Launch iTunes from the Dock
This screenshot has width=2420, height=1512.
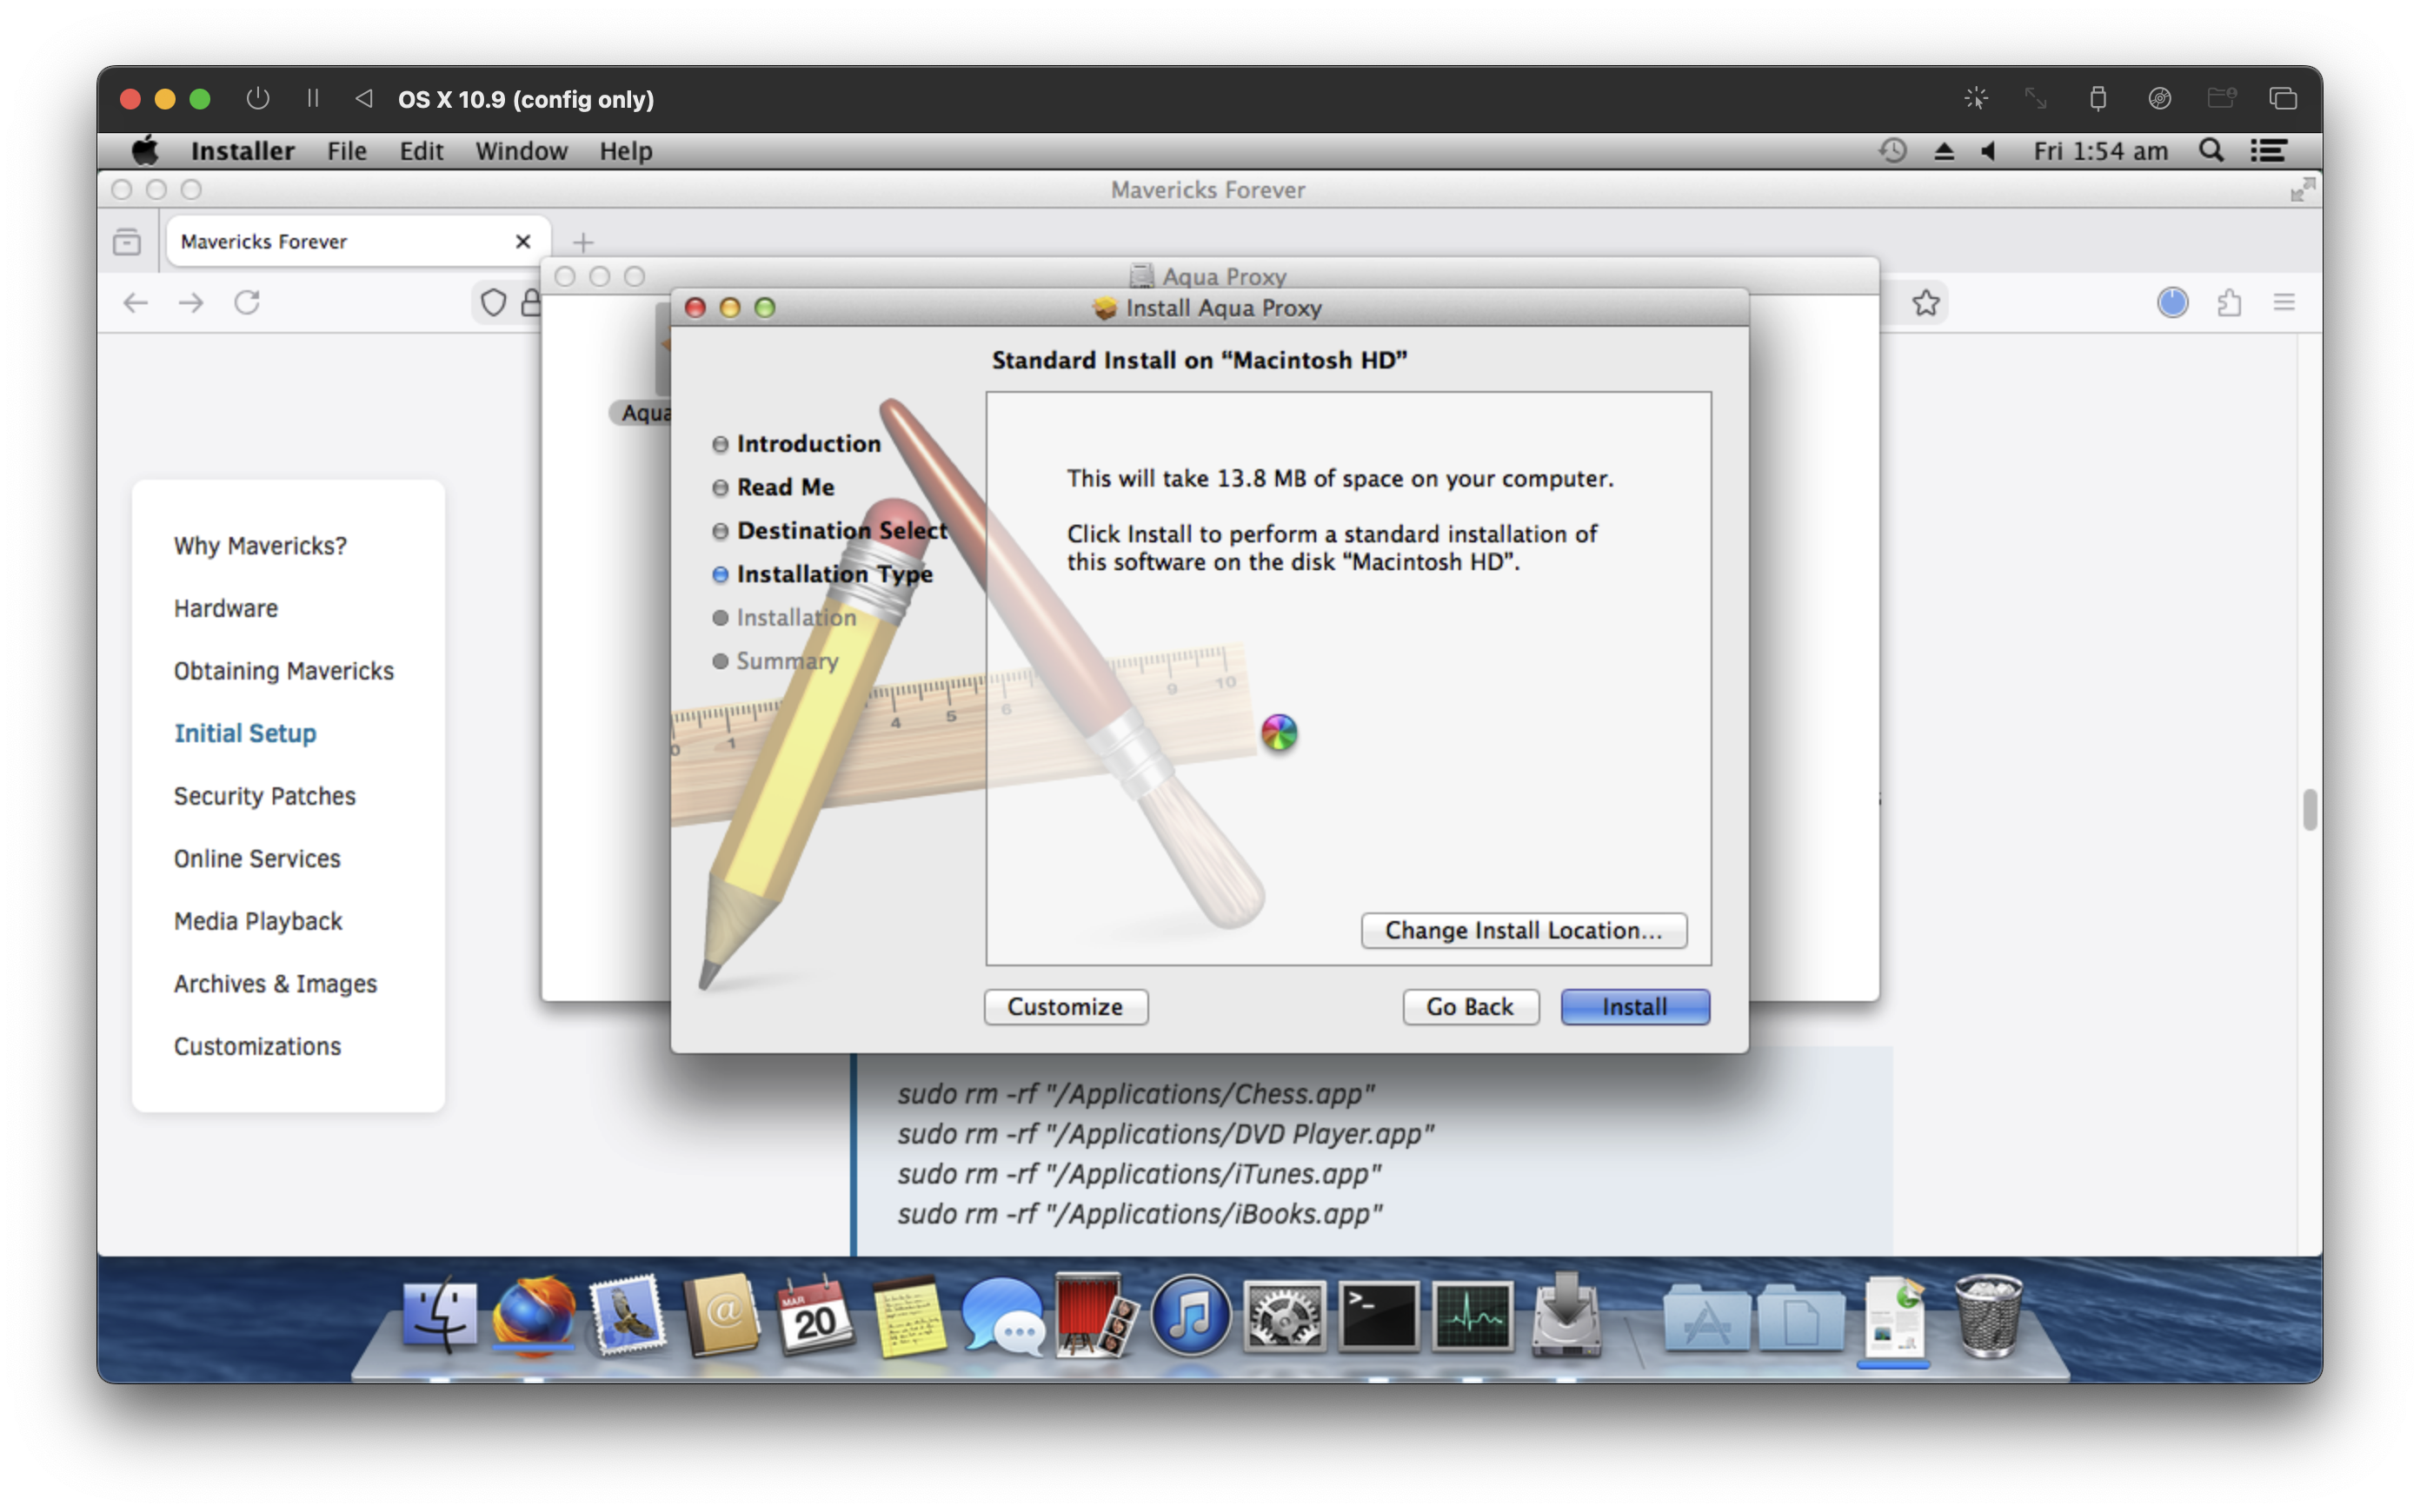pyautogui.click(x=1189, y=1316)
